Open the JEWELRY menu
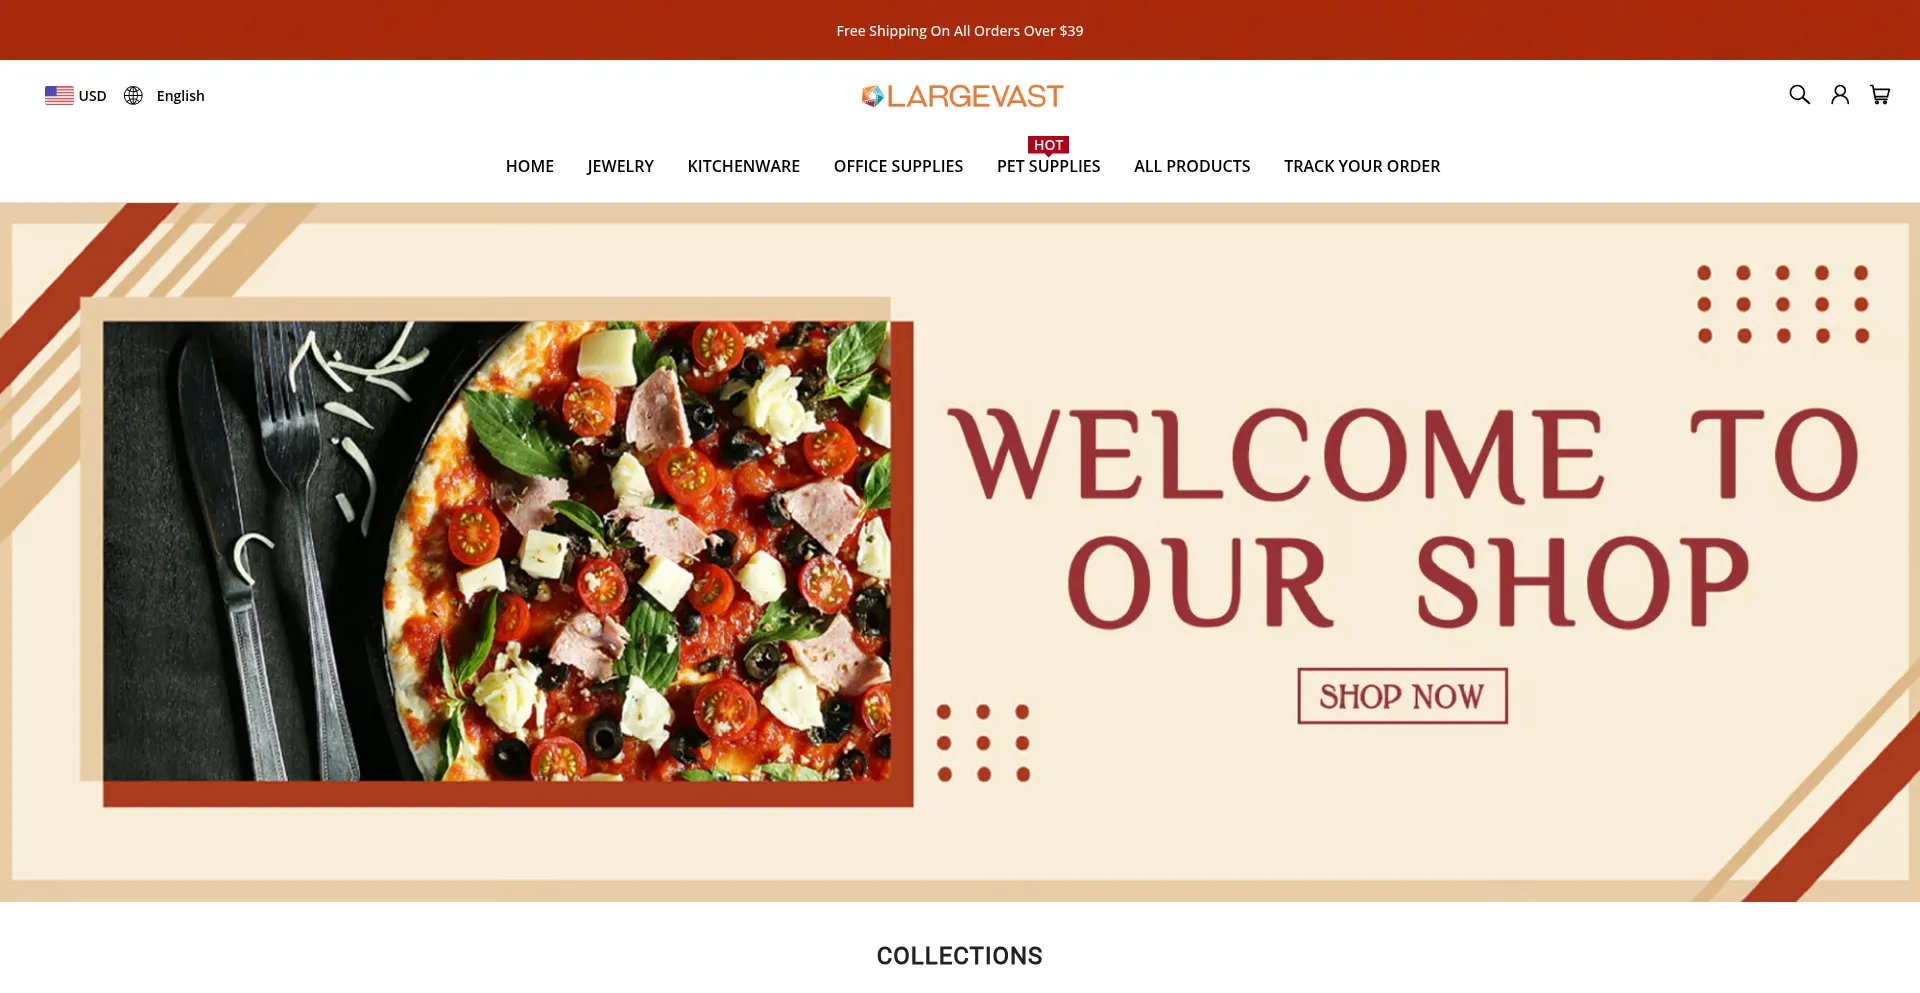1920x993 pixels. 620,166
